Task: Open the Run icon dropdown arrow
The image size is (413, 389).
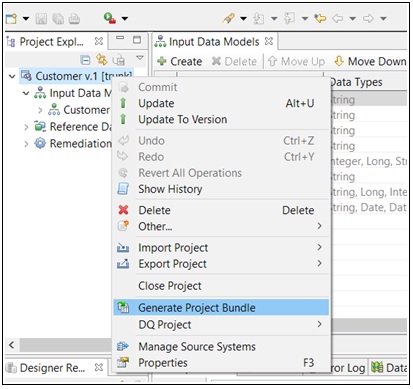Action: point(125,19)
